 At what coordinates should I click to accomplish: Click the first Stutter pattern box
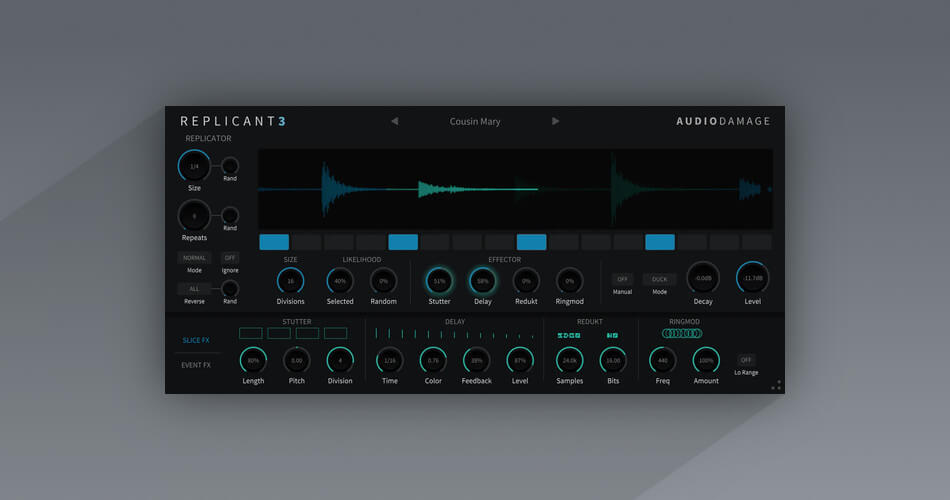(251, 333)
